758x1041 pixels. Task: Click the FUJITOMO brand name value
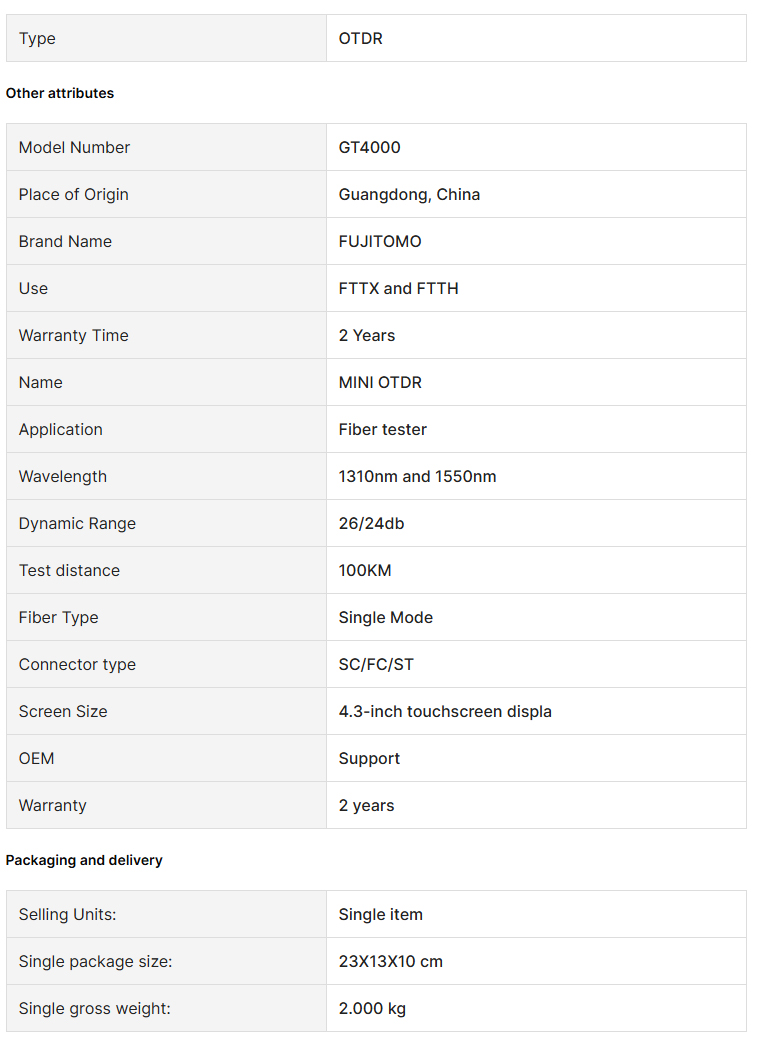(380, 242)
